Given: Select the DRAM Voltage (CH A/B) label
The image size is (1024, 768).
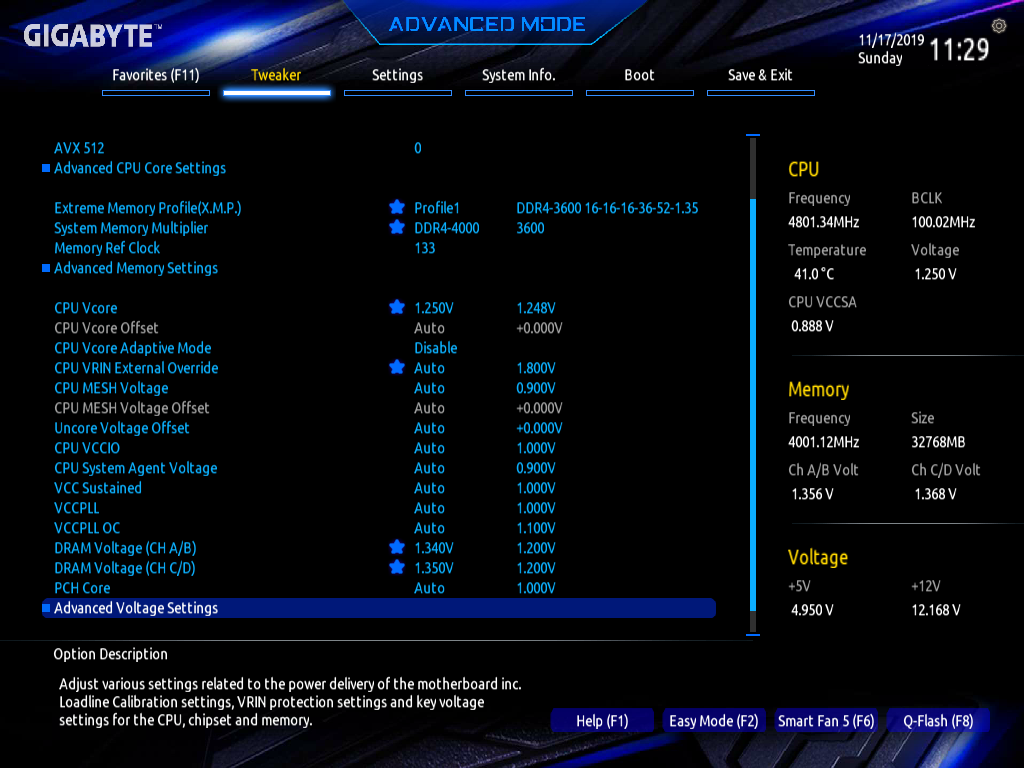Looking at the screenshot, I should 125,548.
